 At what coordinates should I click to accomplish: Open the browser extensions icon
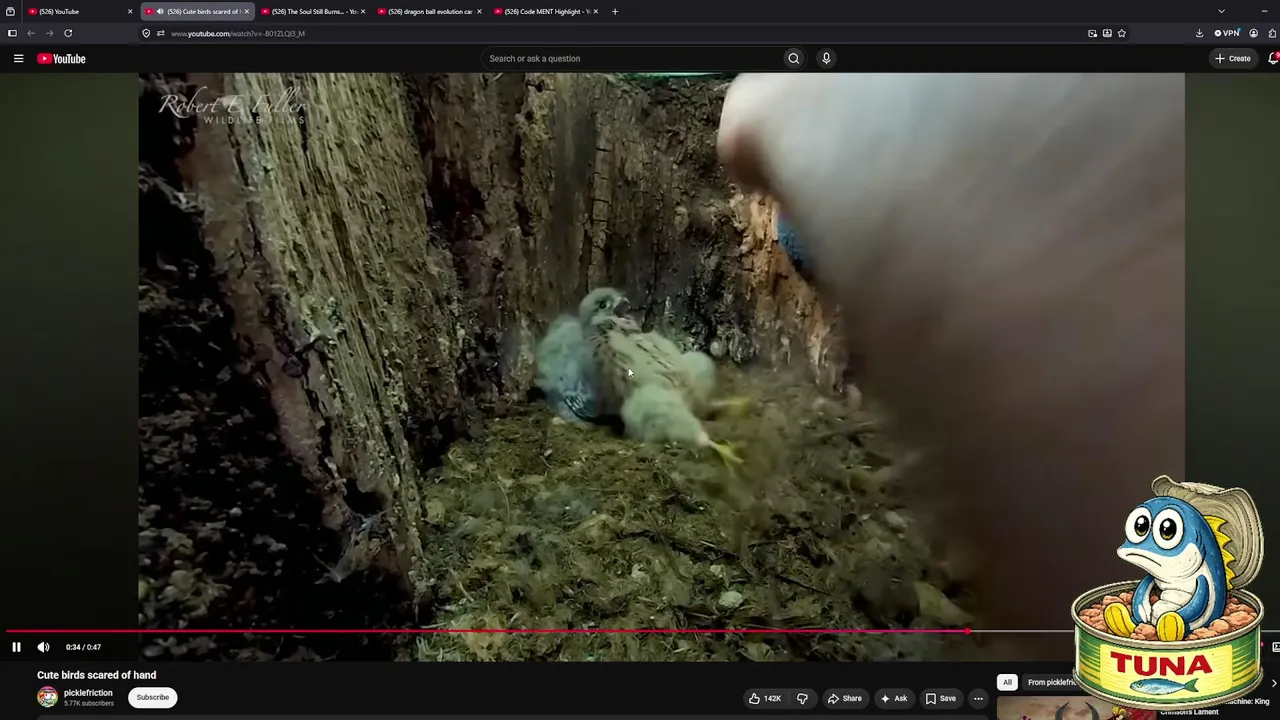point(1273,33)
